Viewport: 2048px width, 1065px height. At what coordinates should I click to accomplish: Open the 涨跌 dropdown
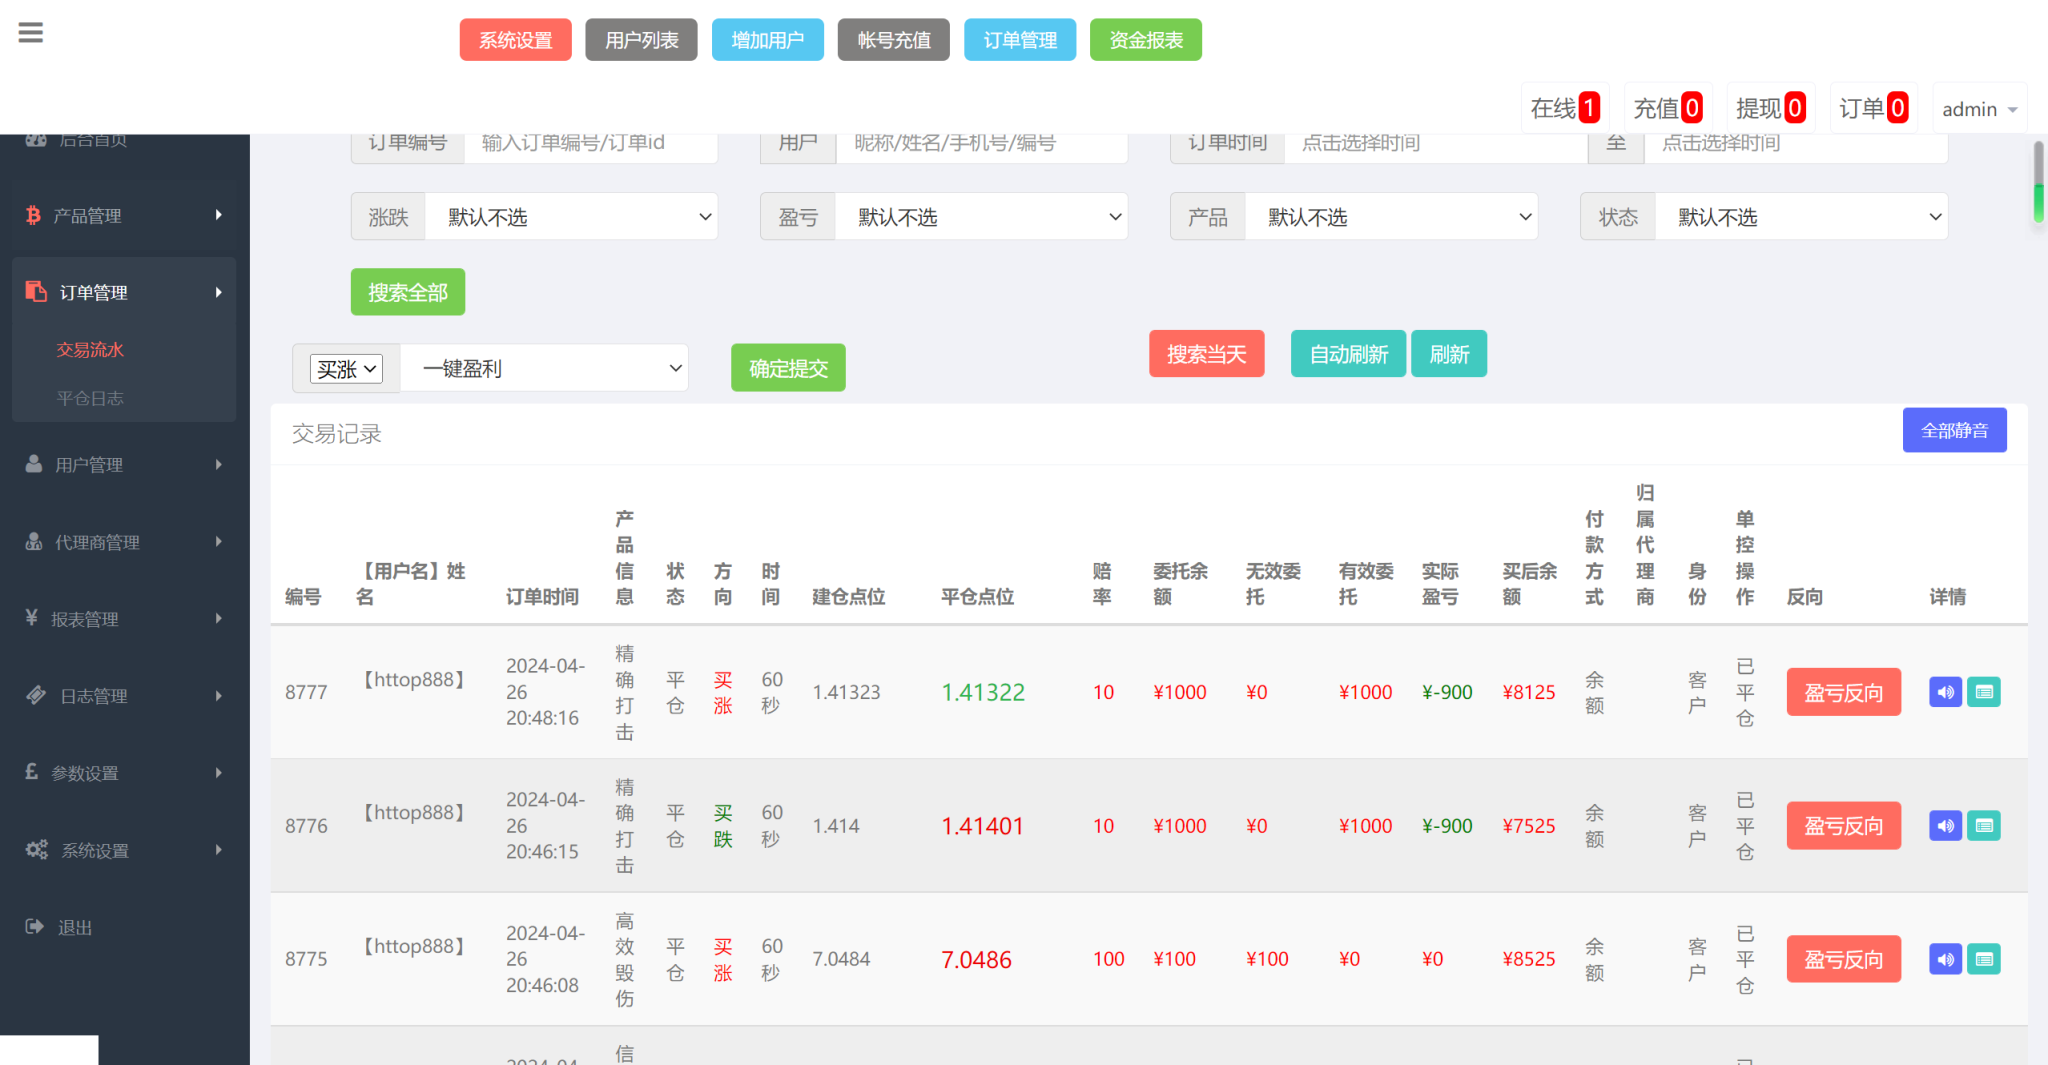click(x=571, y=217)
